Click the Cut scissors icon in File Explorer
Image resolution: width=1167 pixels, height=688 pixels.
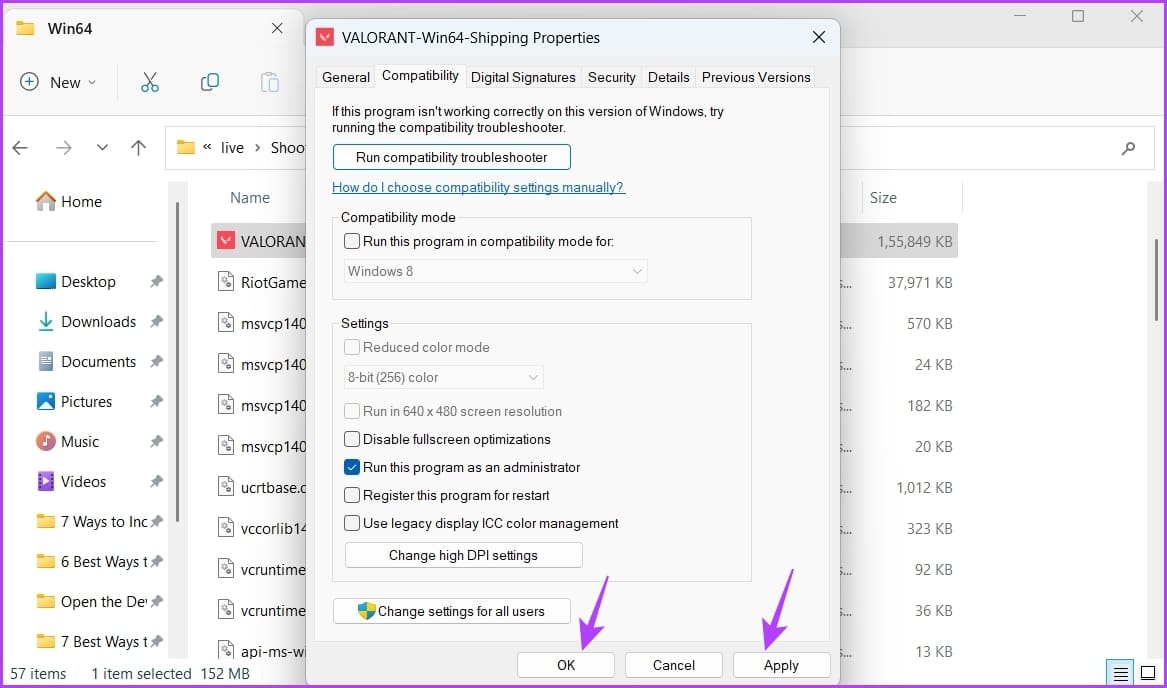tap(150, 82)
